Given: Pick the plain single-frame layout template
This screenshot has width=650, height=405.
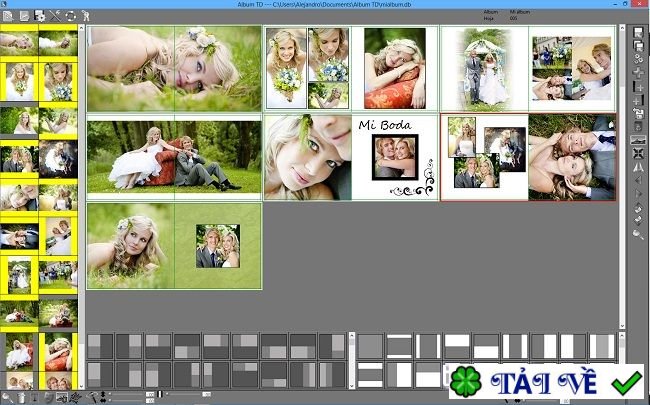Looking at the screenshot, I should (370, 346).
